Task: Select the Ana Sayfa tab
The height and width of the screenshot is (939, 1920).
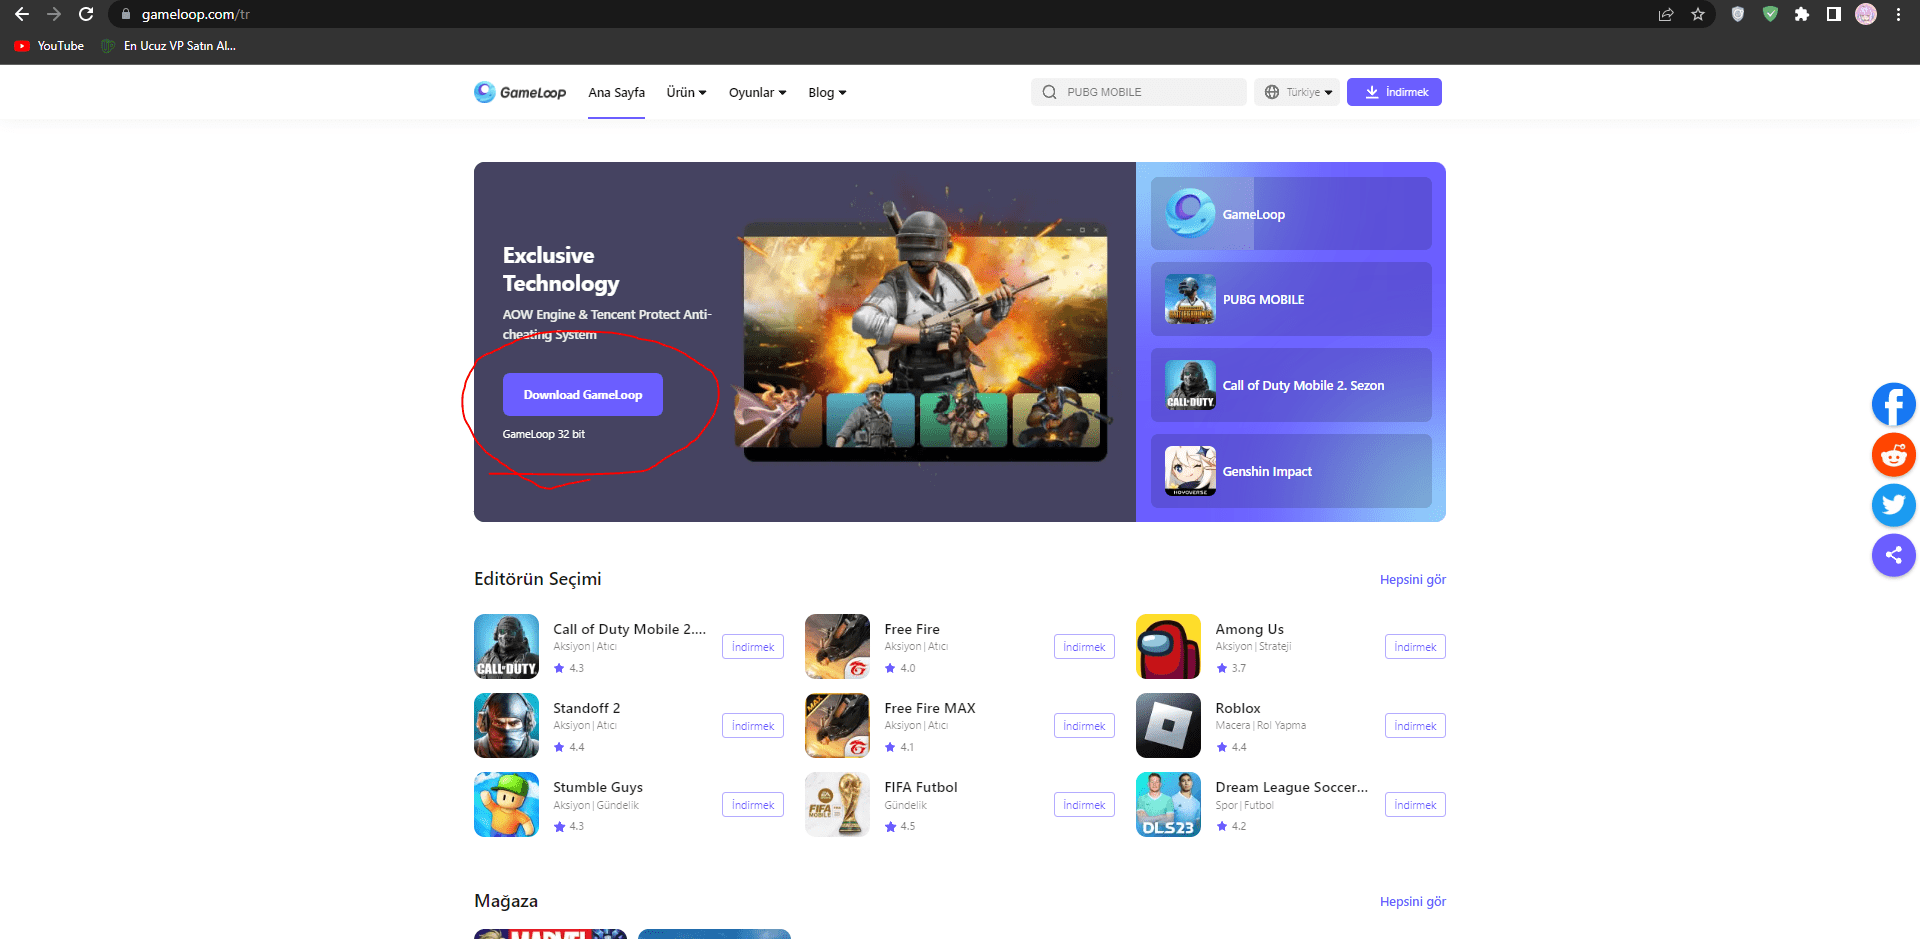Action: tap(616, 92)
